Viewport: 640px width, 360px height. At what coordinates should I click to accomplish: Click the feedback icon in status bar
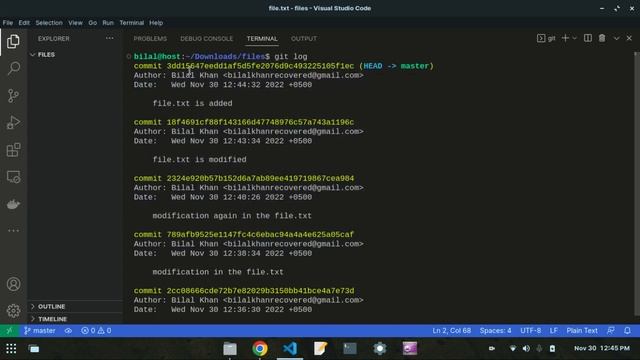tap(611, 331)
